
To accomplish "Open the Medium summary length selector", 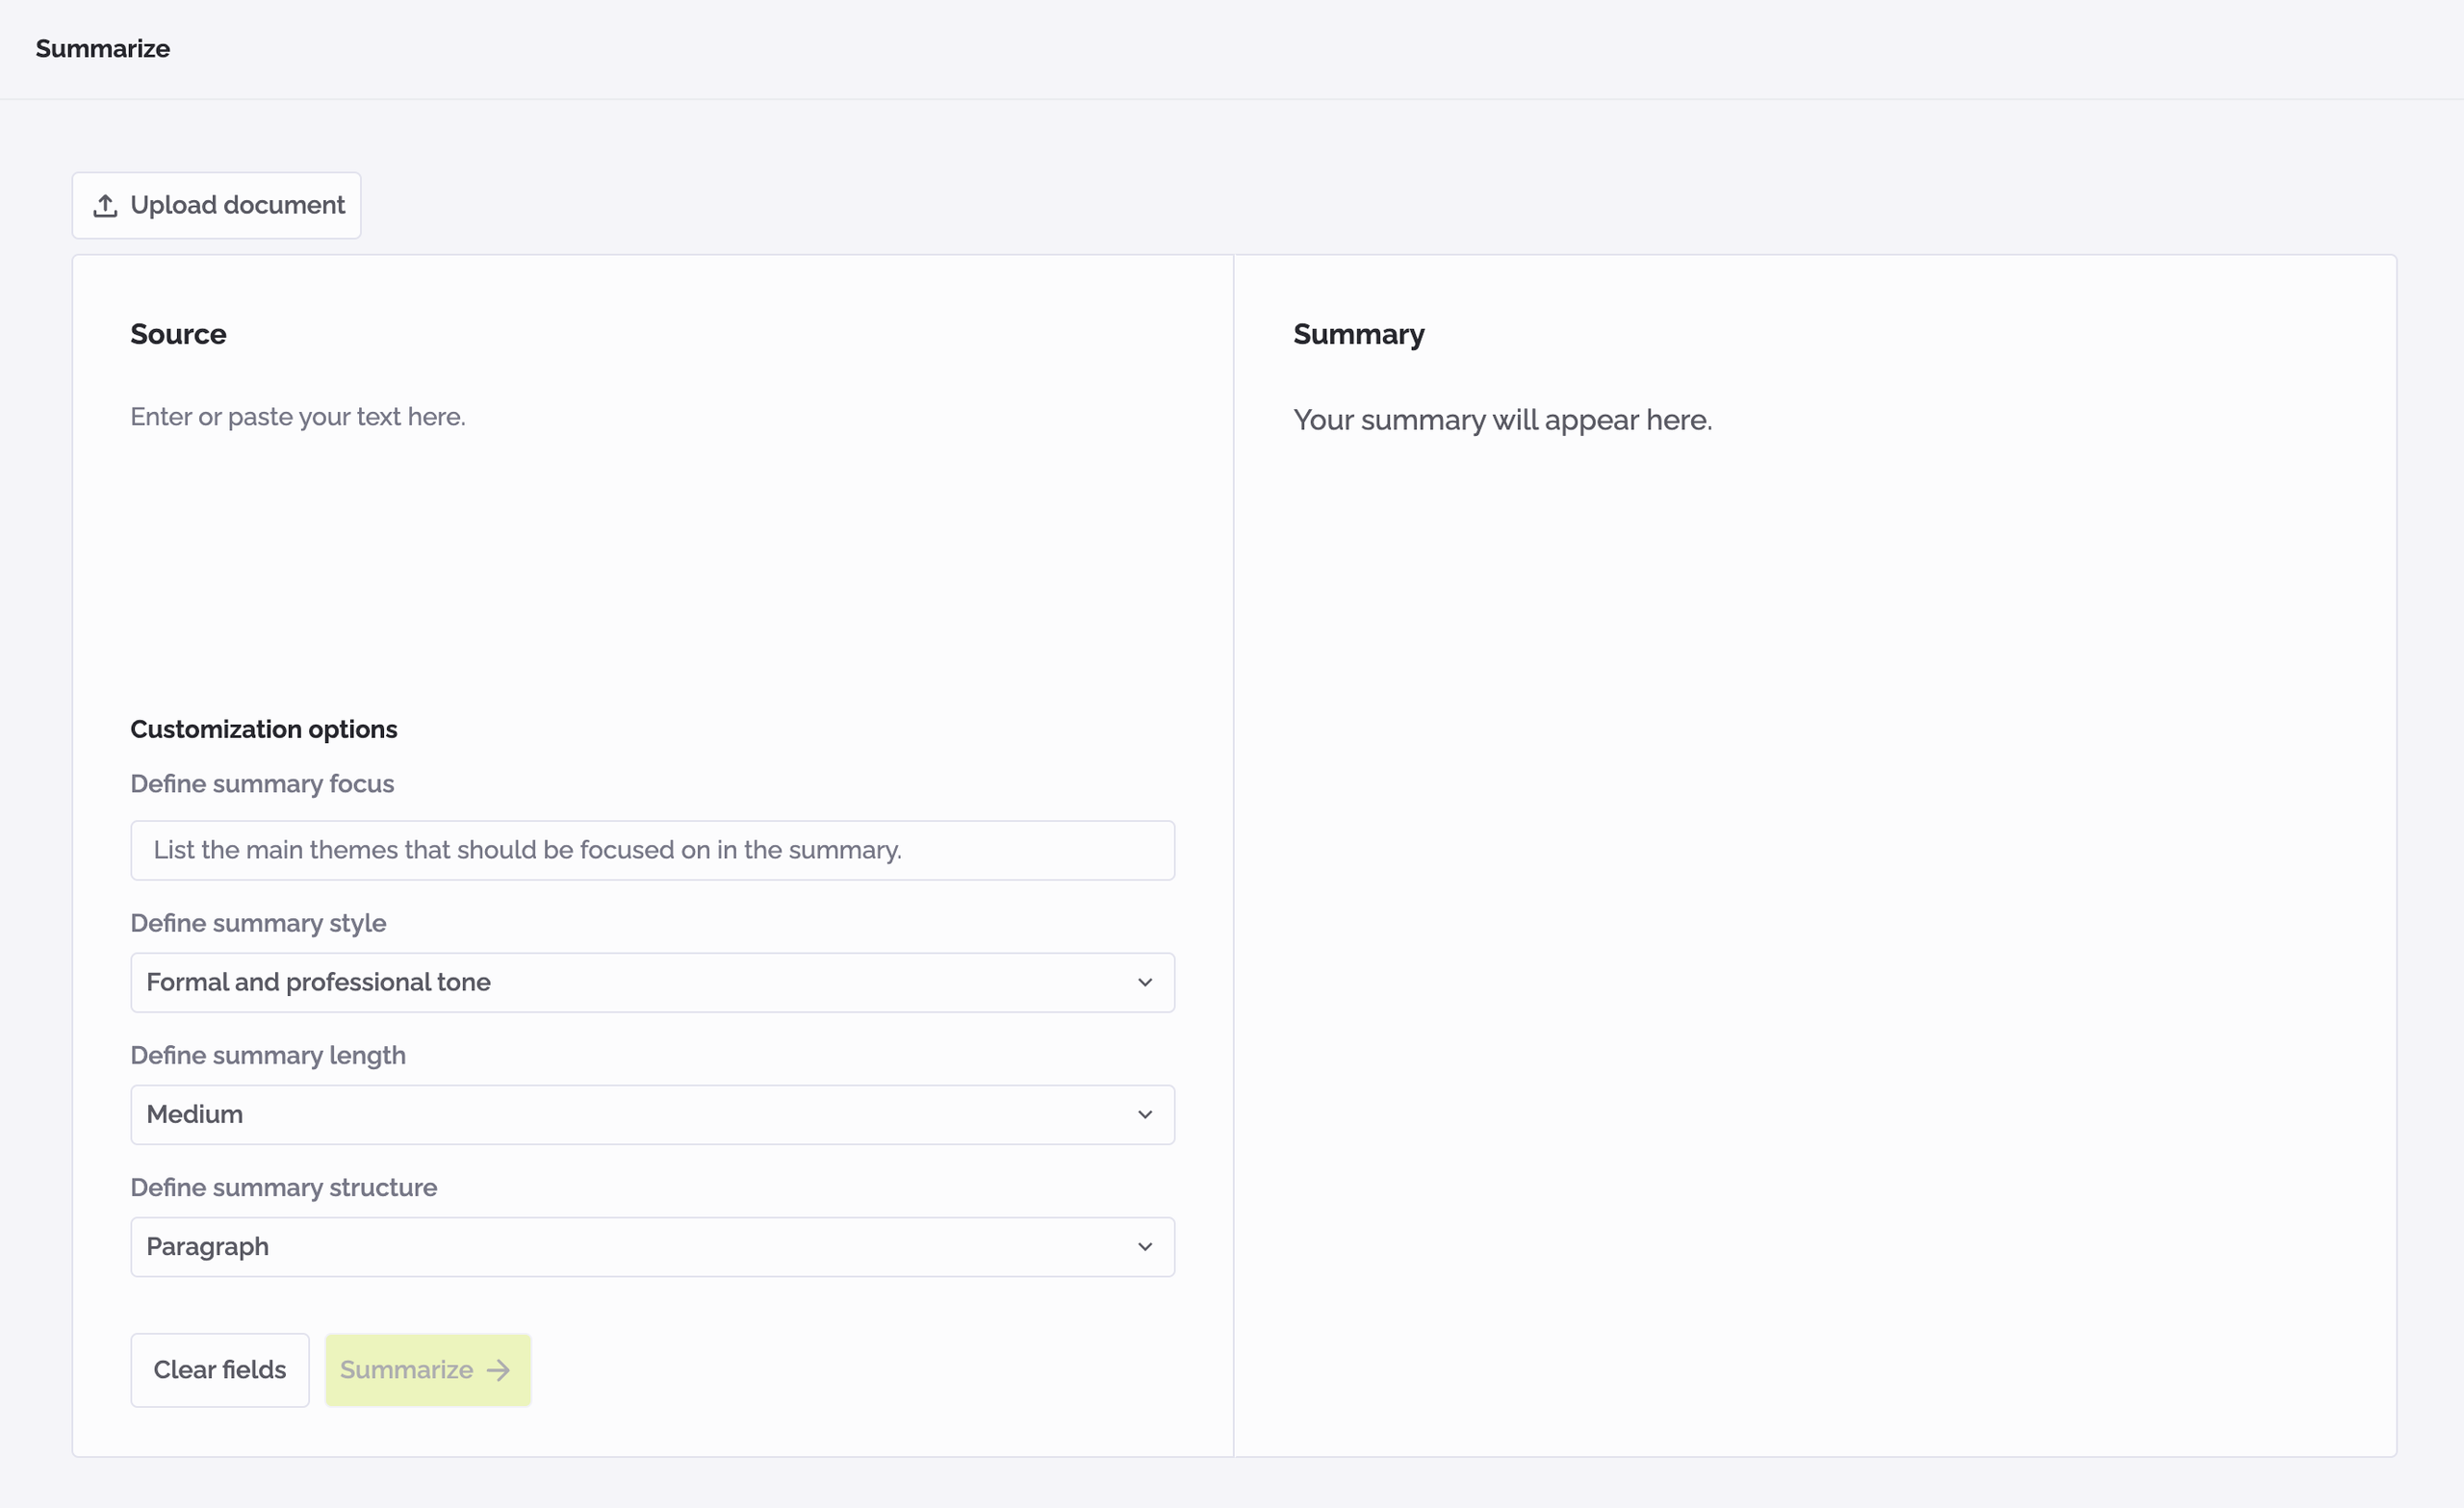I will (x=651, y=1114).
